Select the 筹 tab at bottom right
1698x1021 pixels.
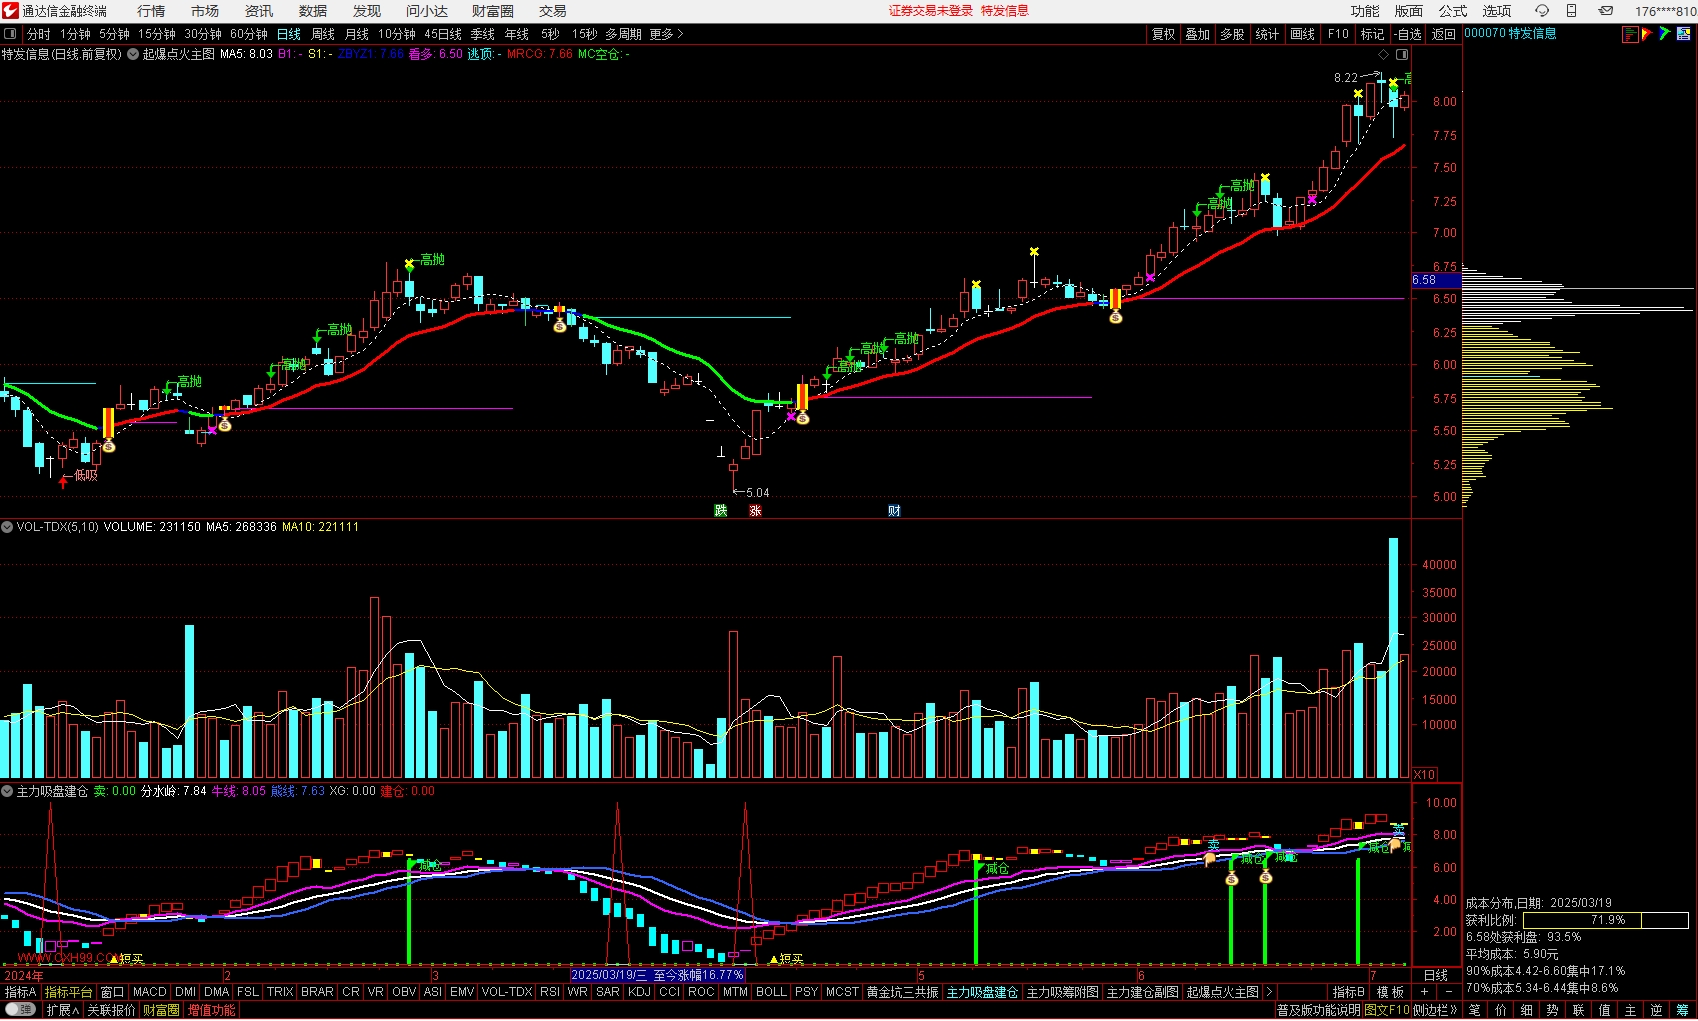tap(1683, 1011)
